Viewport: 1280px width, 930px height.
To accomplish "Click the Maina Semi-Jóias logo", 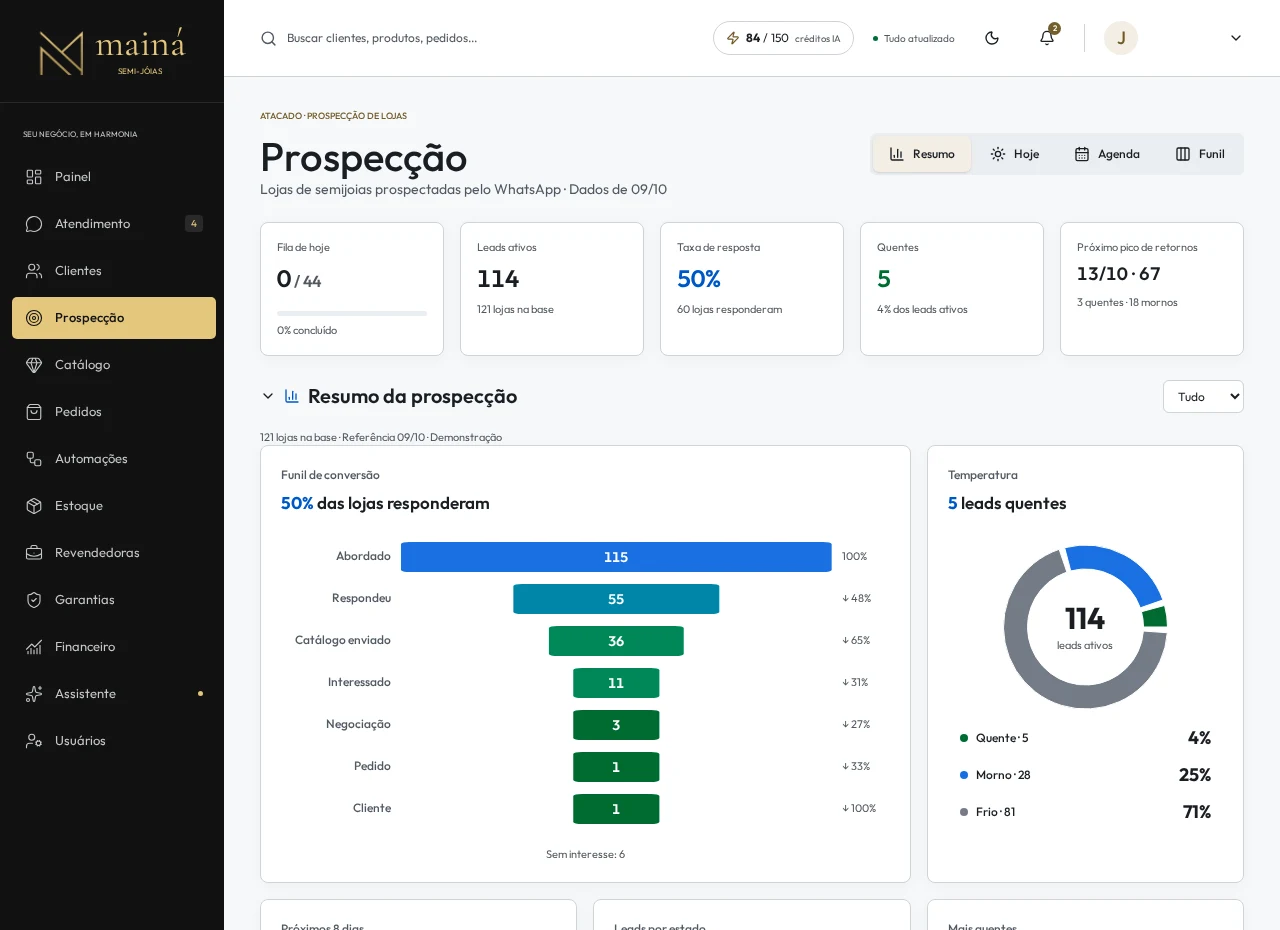I will (112, 51).
